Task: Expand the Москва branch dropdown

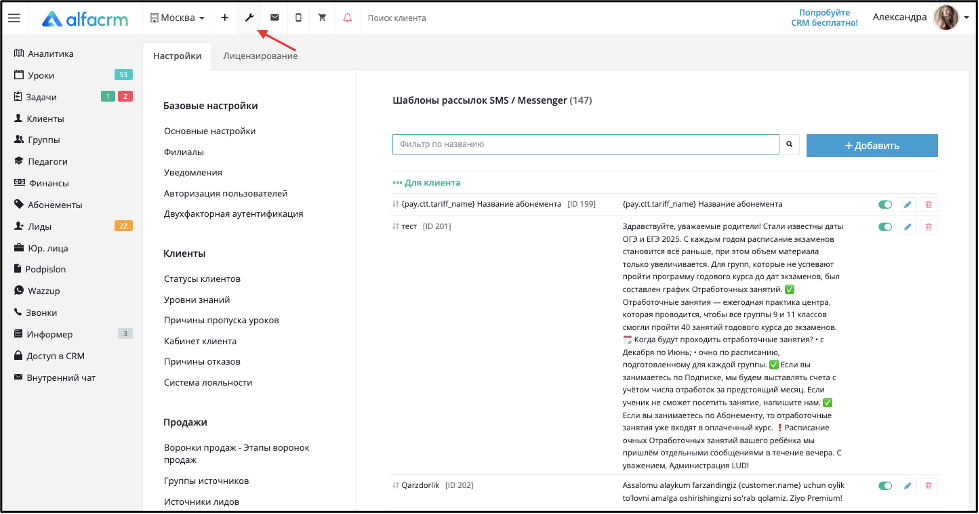Action: (x=177, y=17)
